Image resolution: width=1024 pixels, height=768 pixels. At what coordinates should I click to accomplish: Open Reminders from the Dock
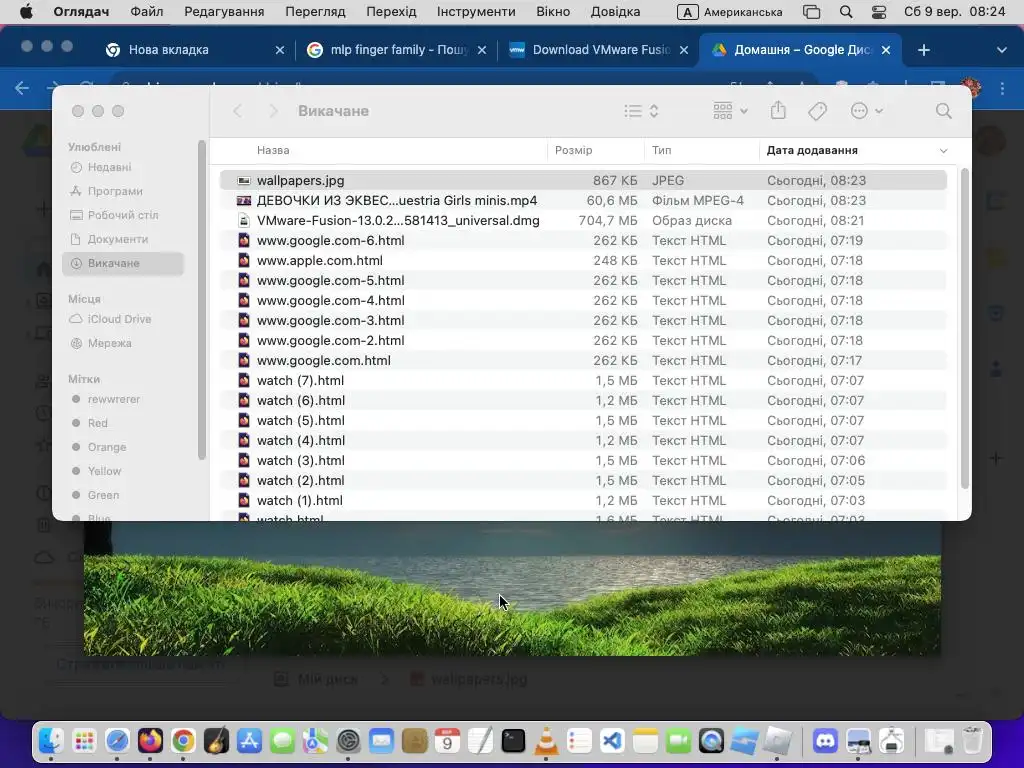click(579, 741)
